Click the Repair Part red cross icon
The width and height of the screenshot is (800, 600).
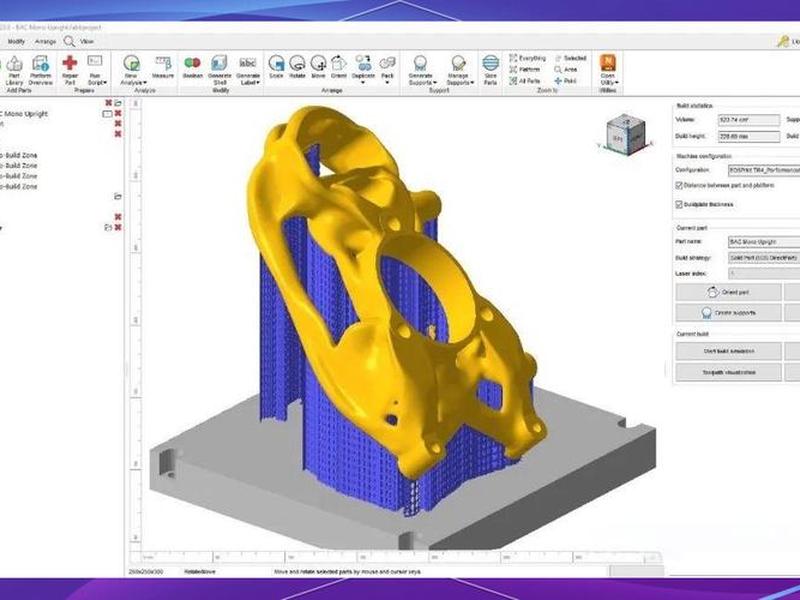click(69, 63)
